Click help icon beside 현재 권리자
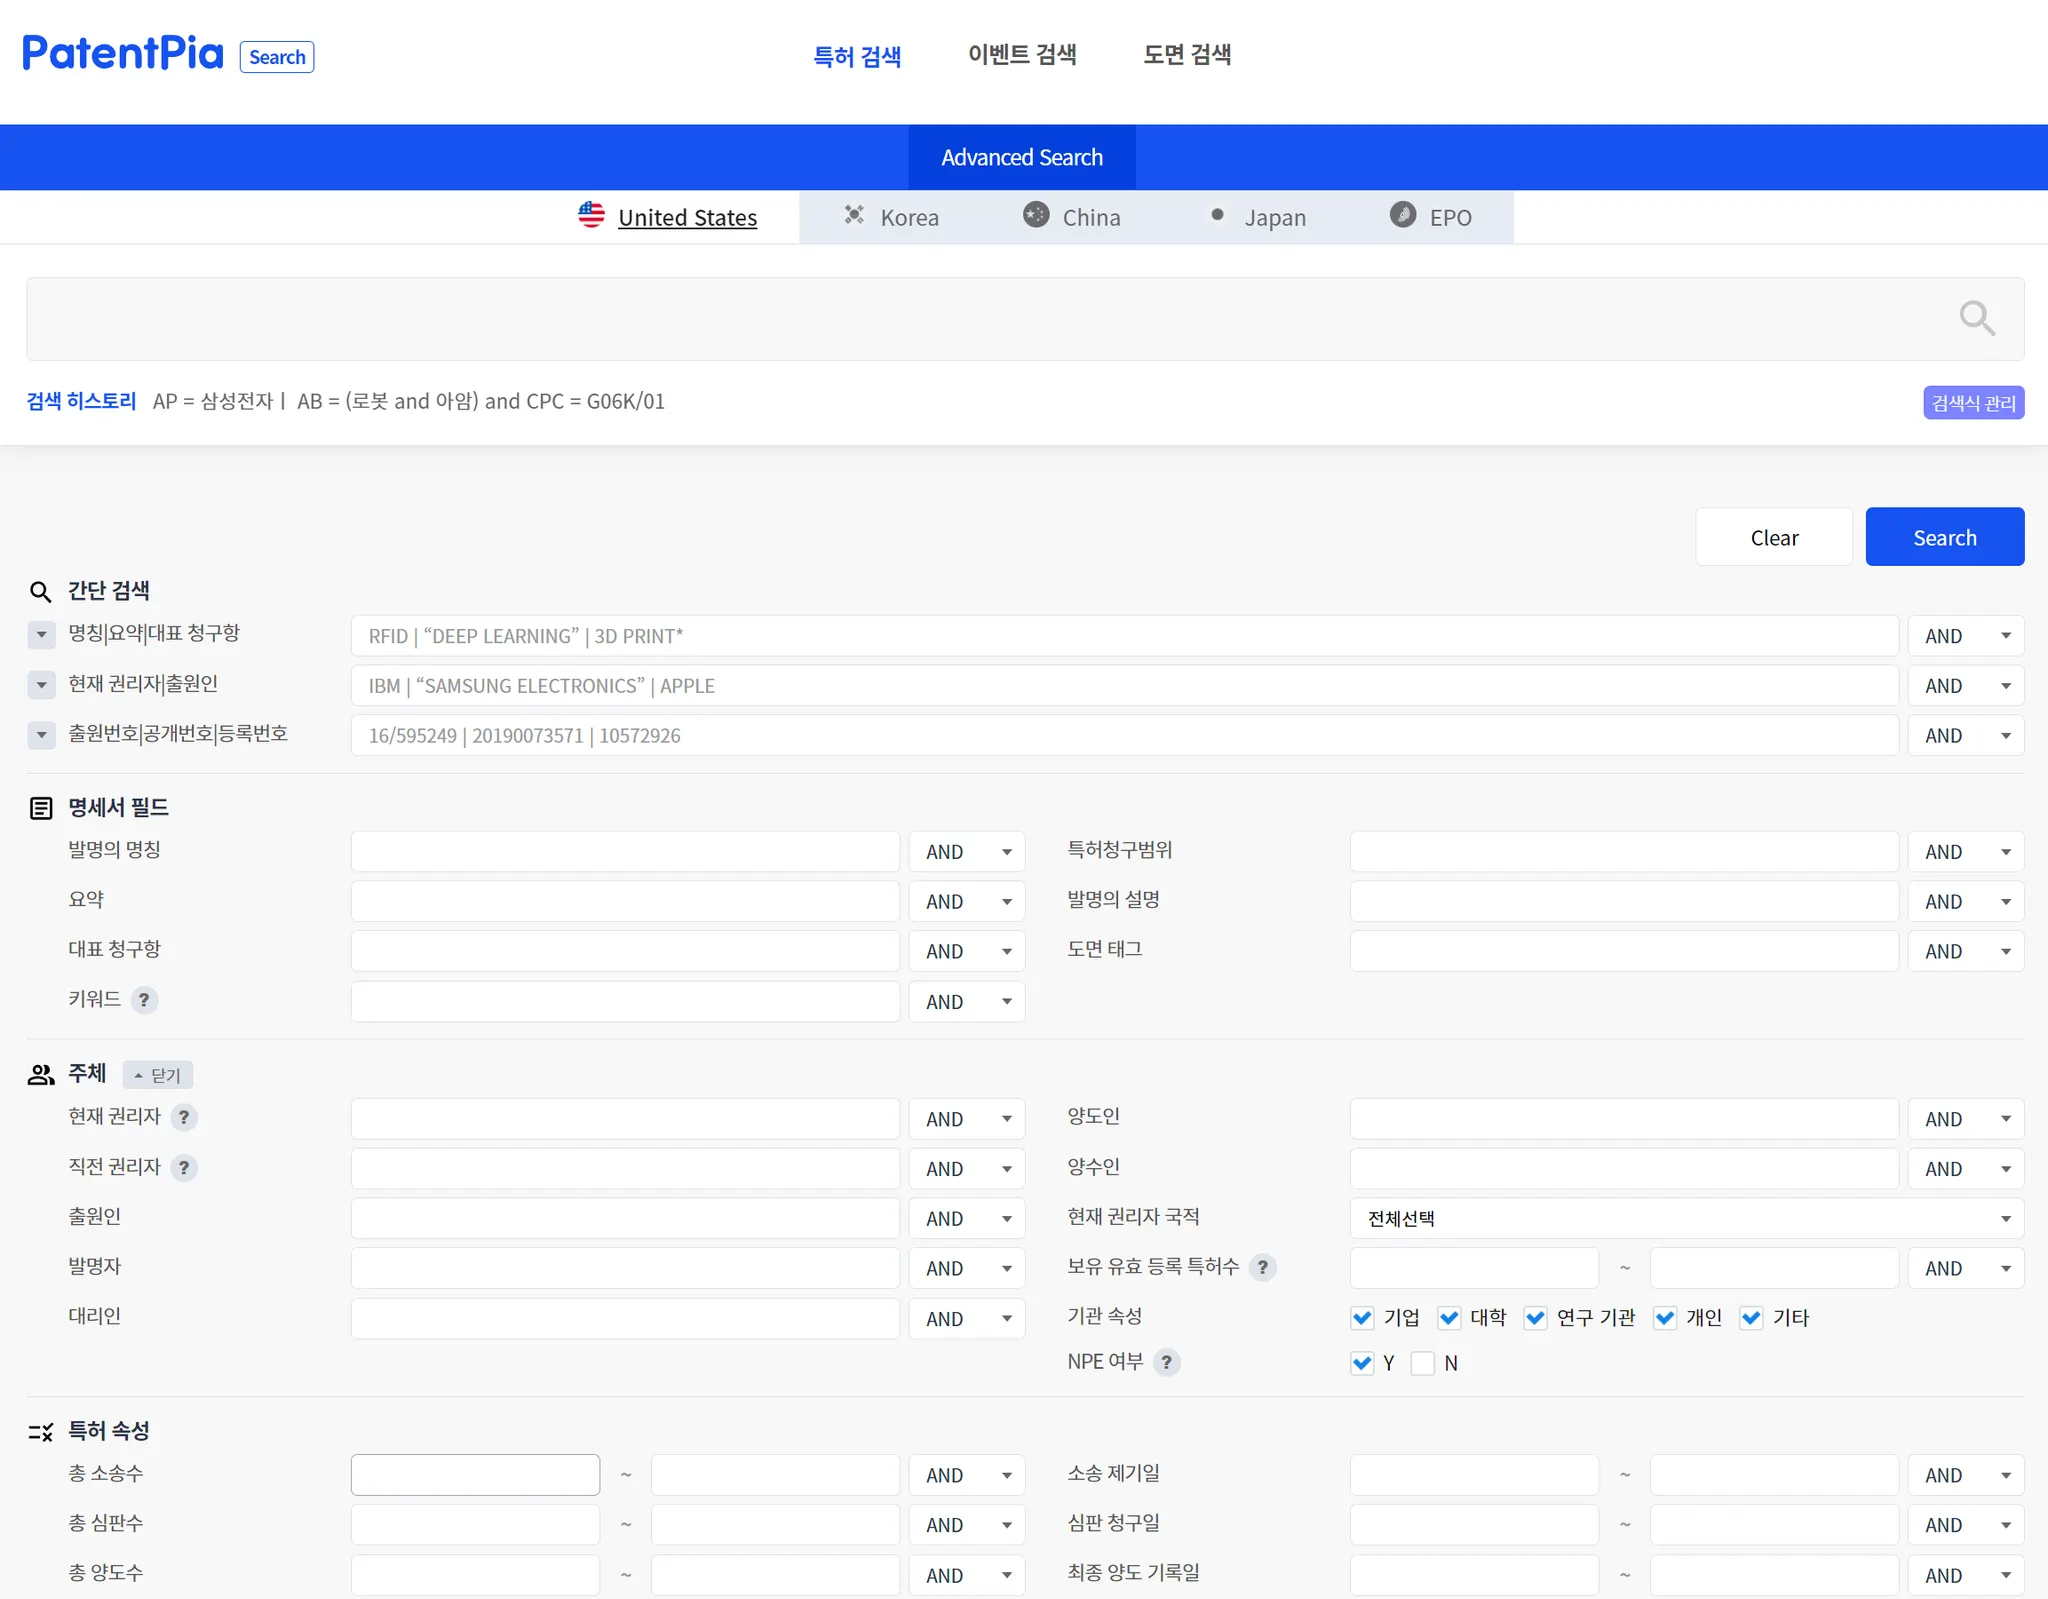 point(184,1117)
